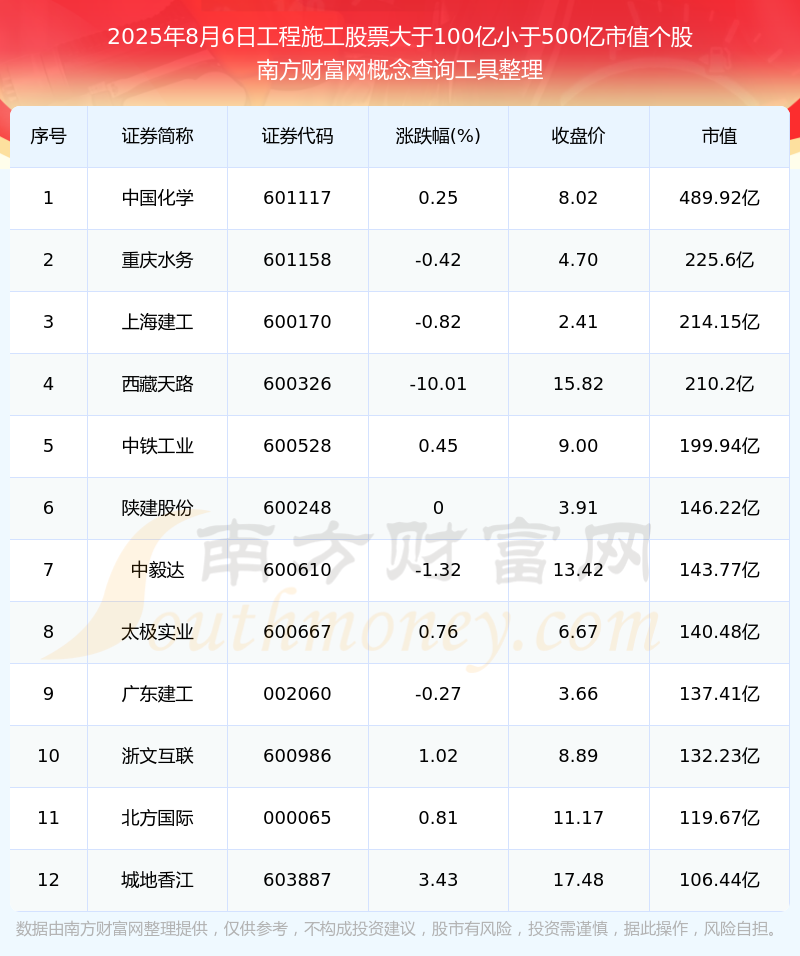800x956 pixels.
Task: Select stock code 600248
Action: coord(298,508)
